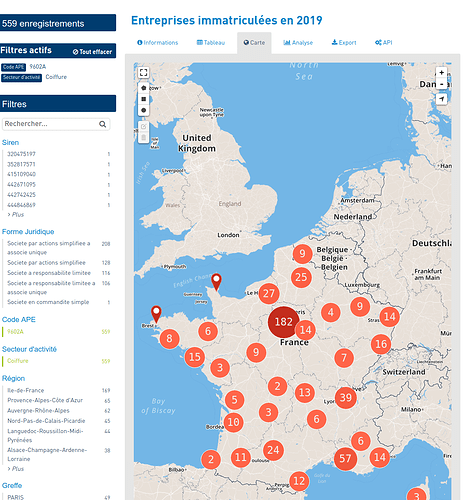This screenshot has width=463, height=500.
Task: Click the map zoom out button
Action: click(441, 84)
